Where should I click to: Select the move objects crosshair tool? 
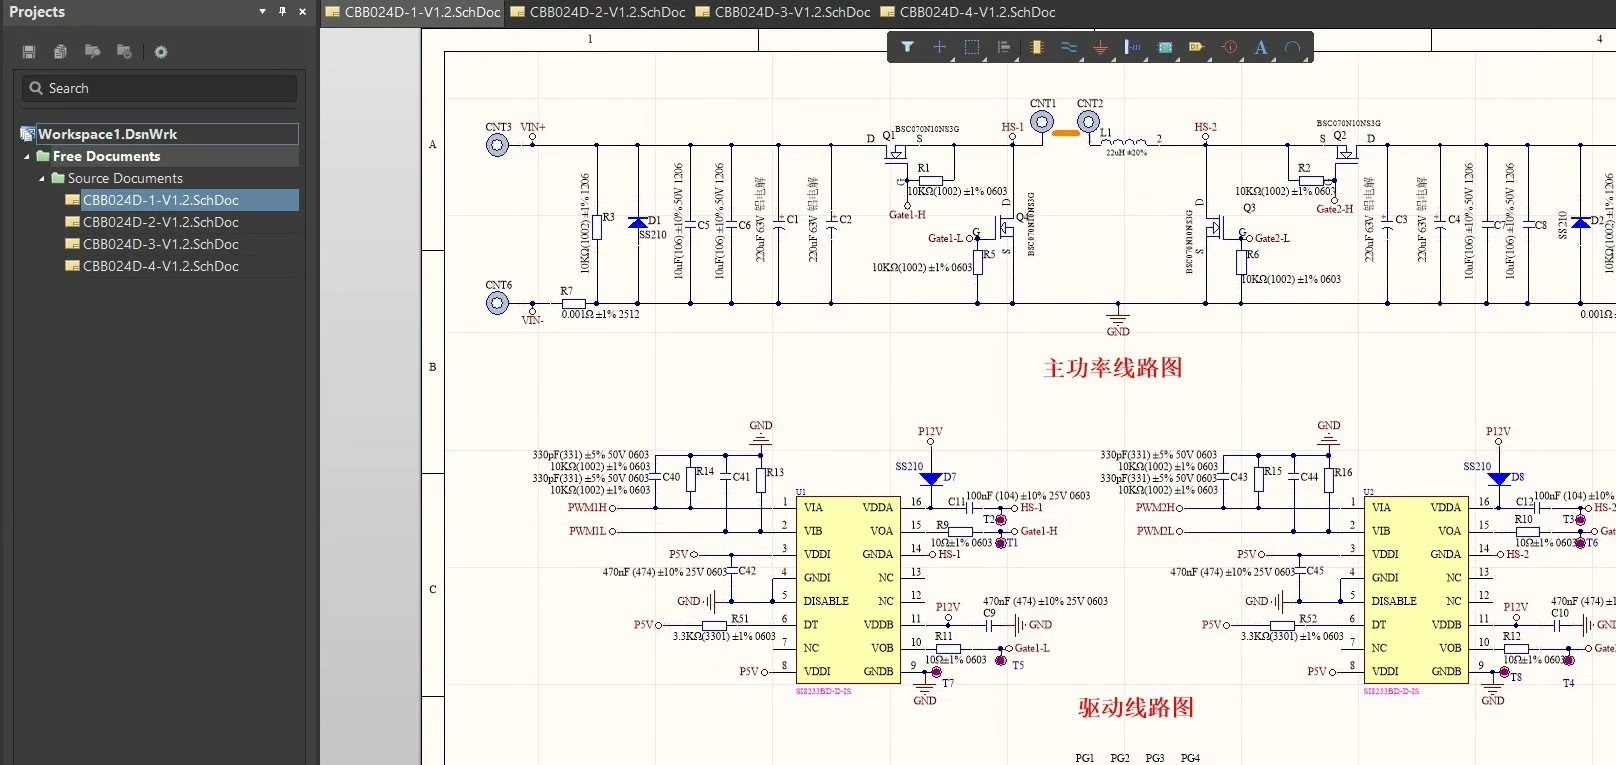pyautogui.click(x=939, y=47)
